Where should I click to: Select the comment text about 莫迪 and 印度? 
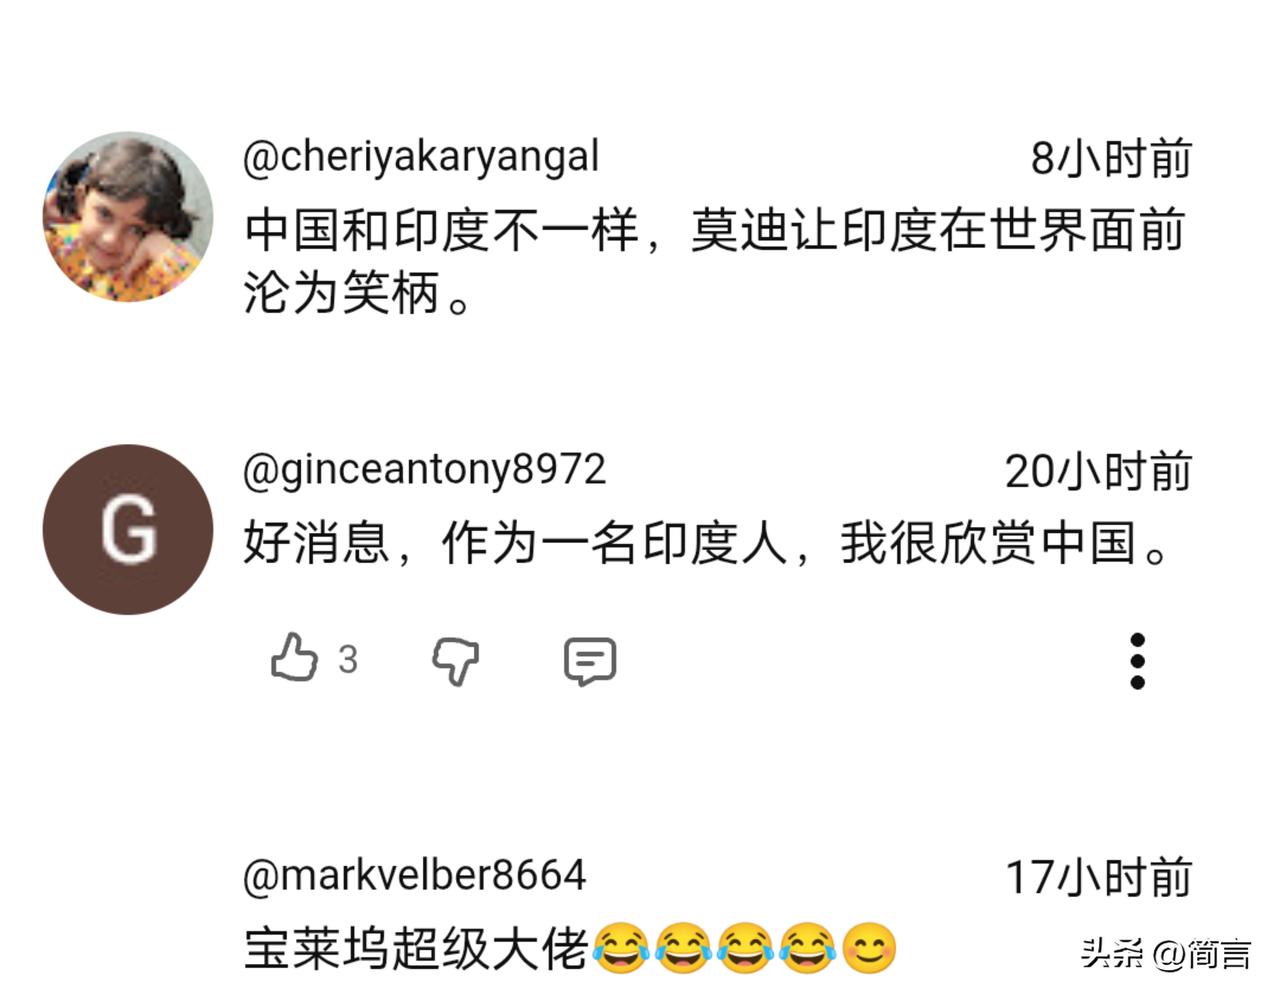click(x=714, y=262)
